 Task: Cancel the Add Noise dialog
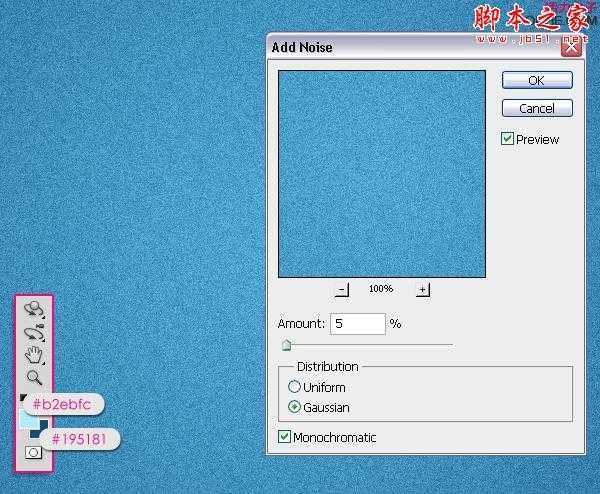tap(537, 108)
